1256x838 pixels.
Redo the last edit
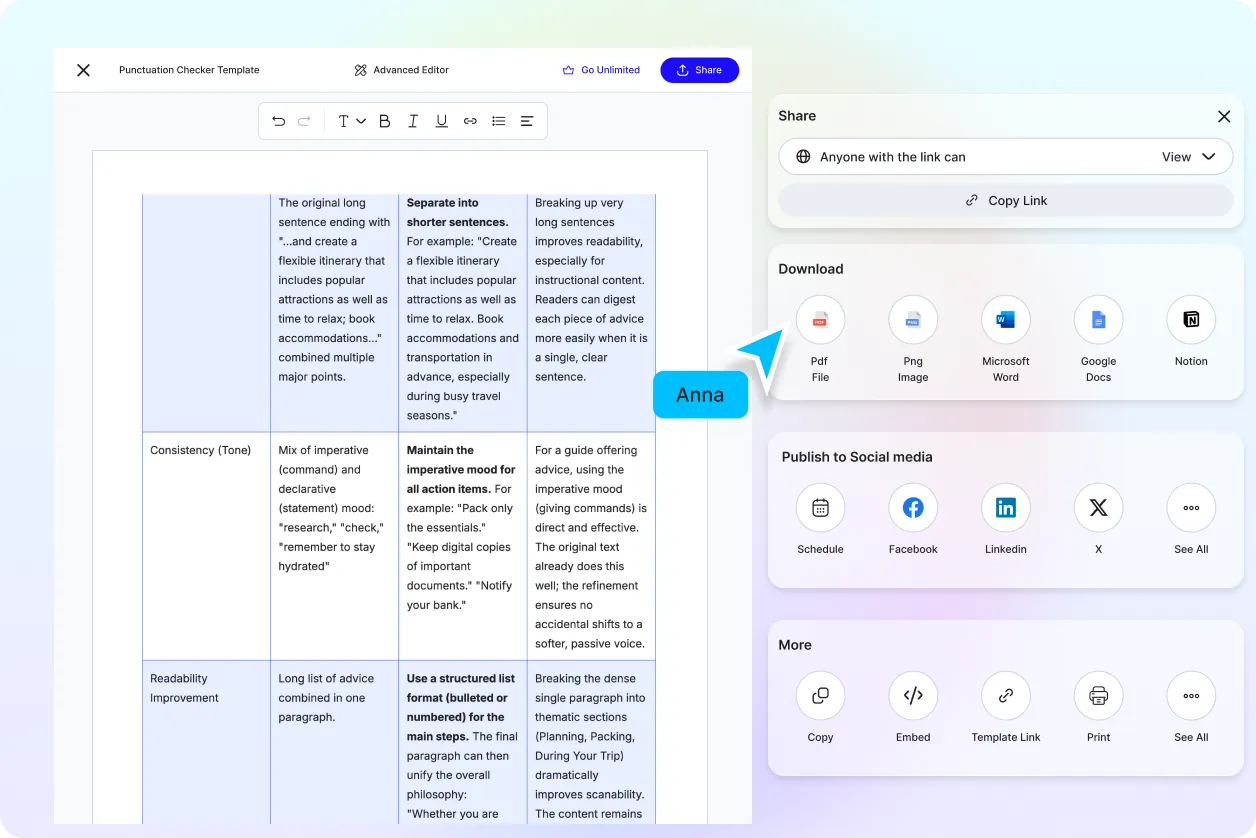(304, 121)
